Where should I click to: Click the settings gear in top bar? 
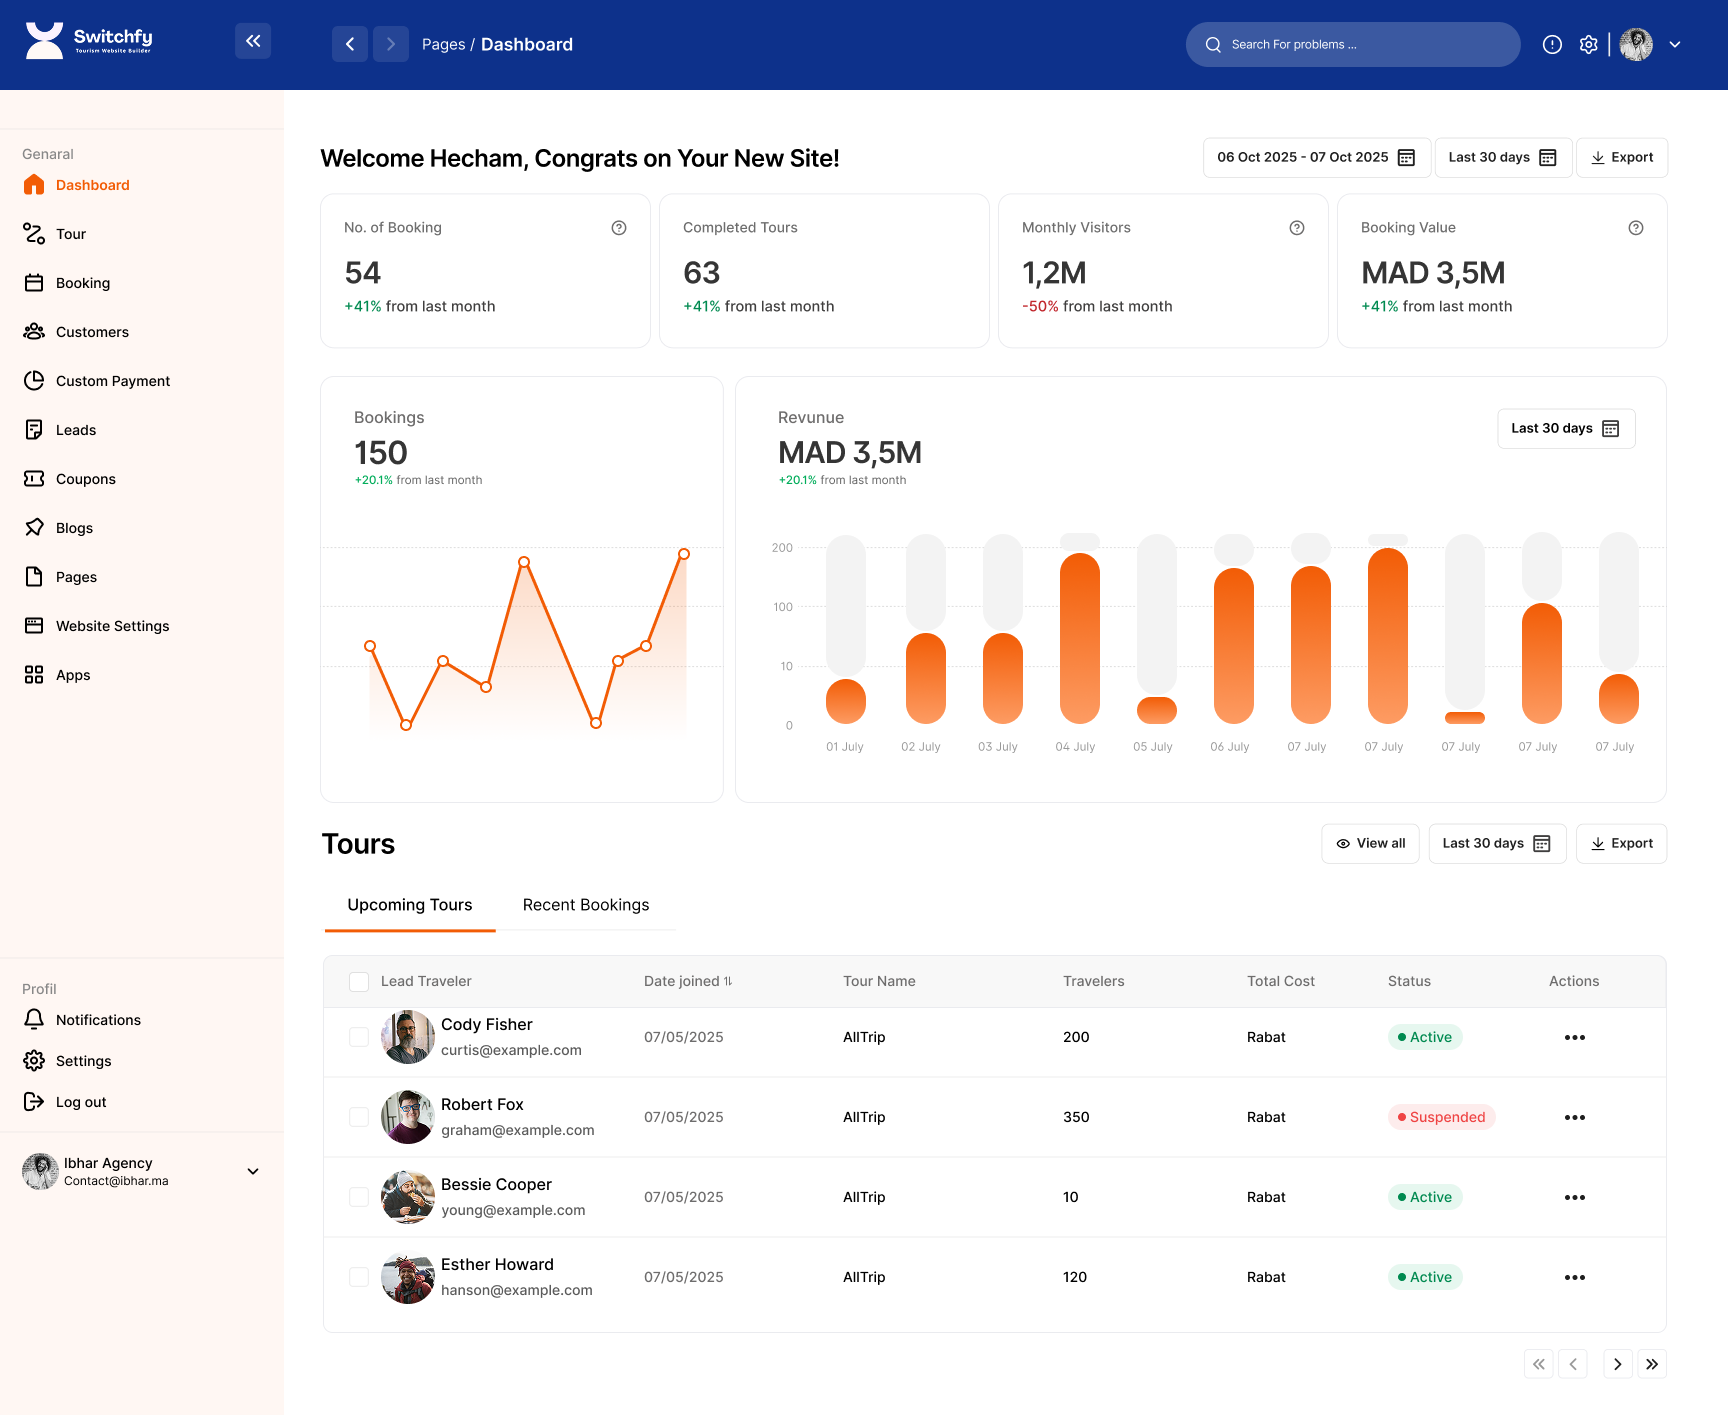[1588, 45]
